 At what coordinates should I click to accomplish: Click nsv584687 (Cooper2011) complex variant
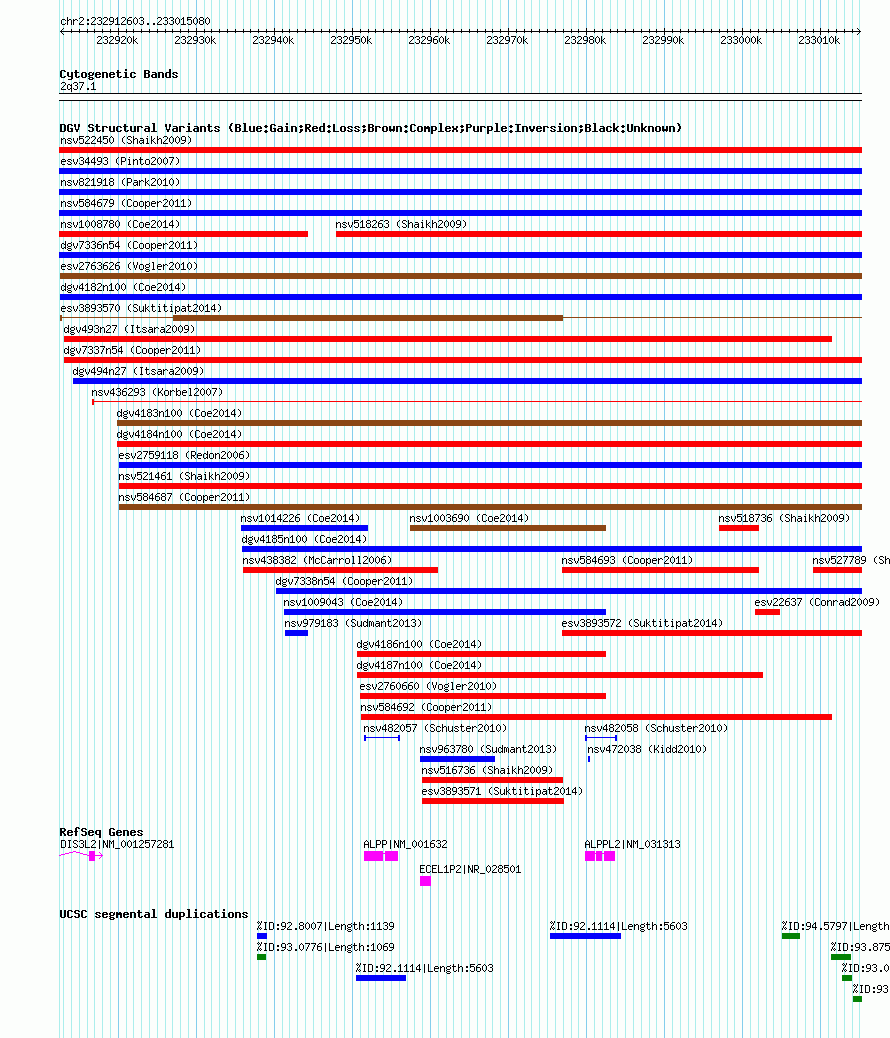pyautogui.click(x=490, y=507)
